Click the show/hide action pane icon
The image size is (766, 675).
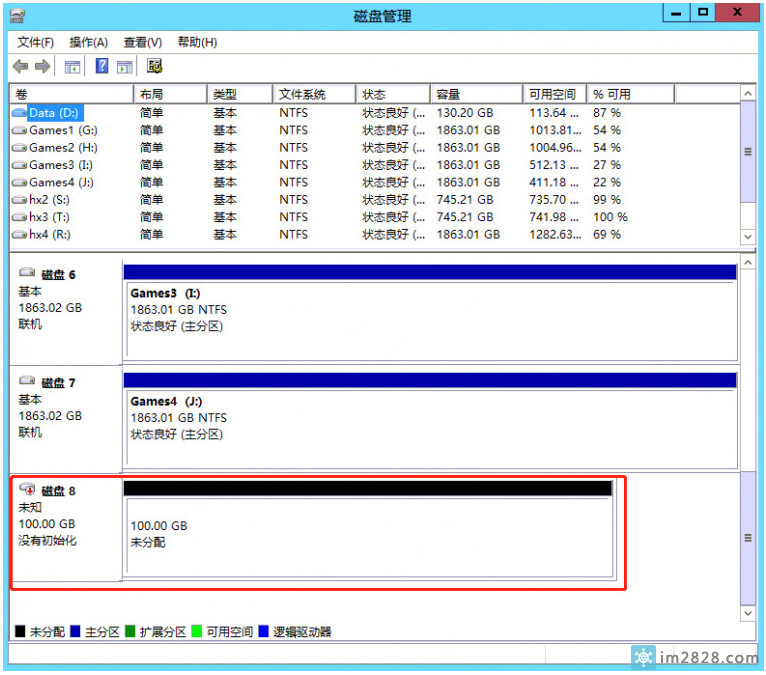[124, 67]
